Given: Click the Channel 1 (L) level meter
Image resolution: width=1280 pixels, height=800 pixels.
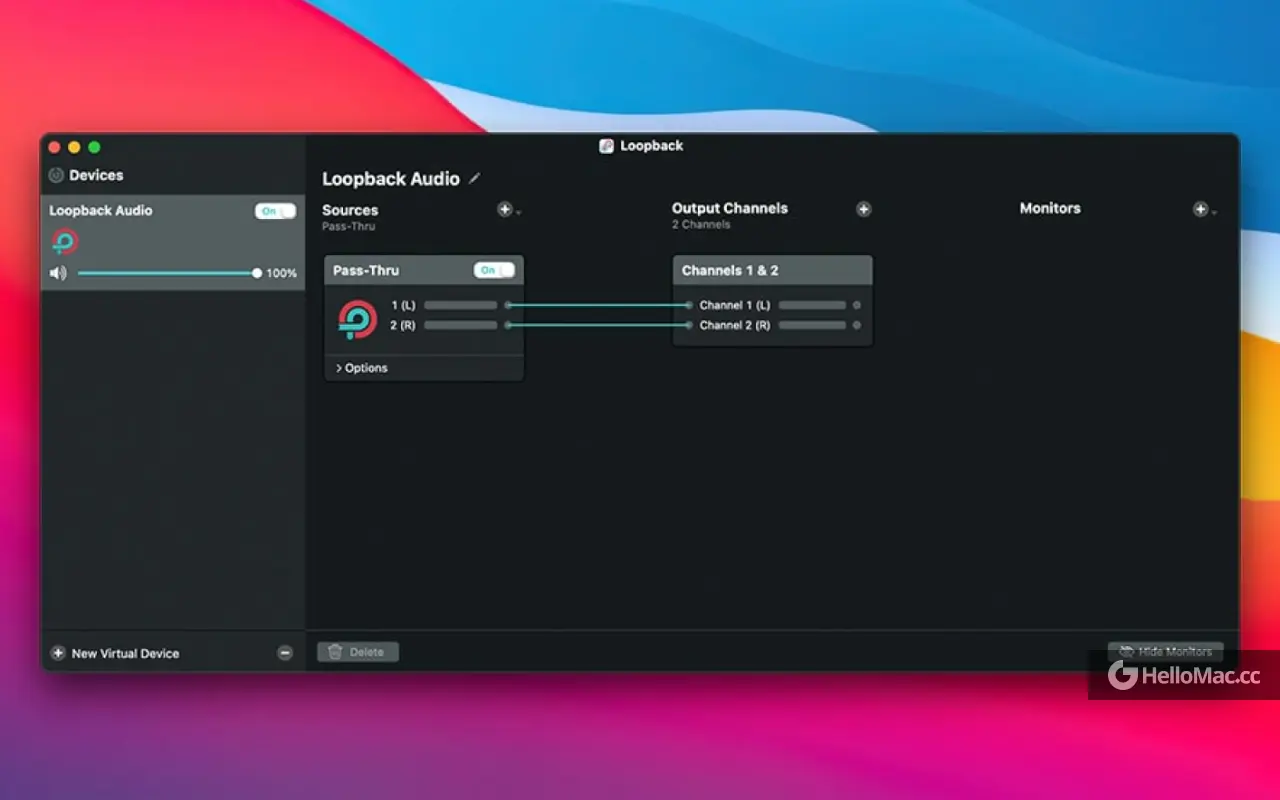Looking at the screenshot, I should tap(812, 305).
